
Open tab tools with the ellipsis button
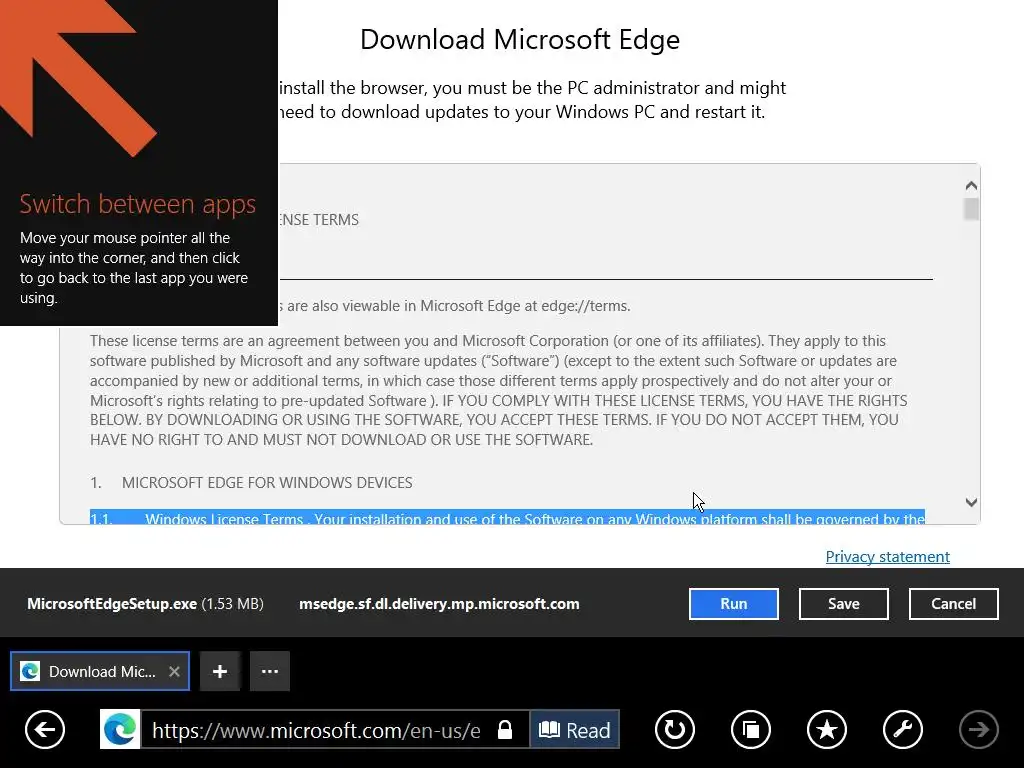[270, 671]
